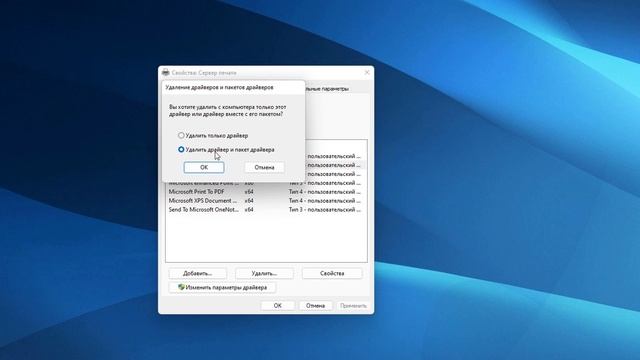Viewport: 640px width, 360px height.
Task: Click empty area of drivers list box
Action: [266, 239]
